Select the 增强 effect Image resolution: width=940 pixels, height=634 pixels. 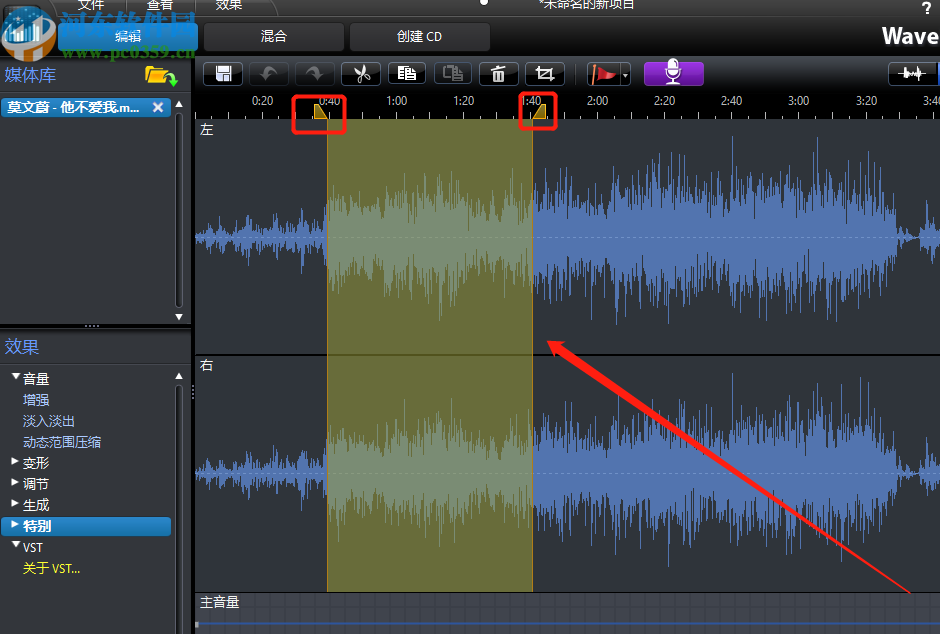(x=36, y=400)
